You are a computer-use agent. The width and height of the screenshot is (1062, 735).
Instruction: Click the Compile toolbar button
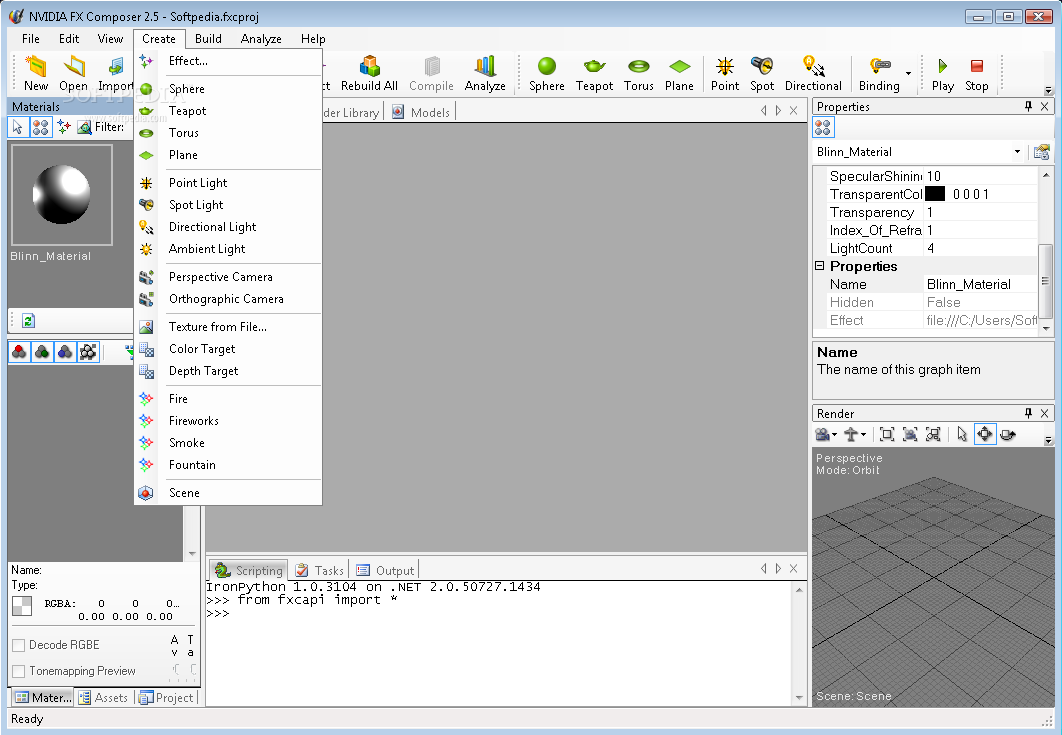pyautogui.click(x=431, y=73)
